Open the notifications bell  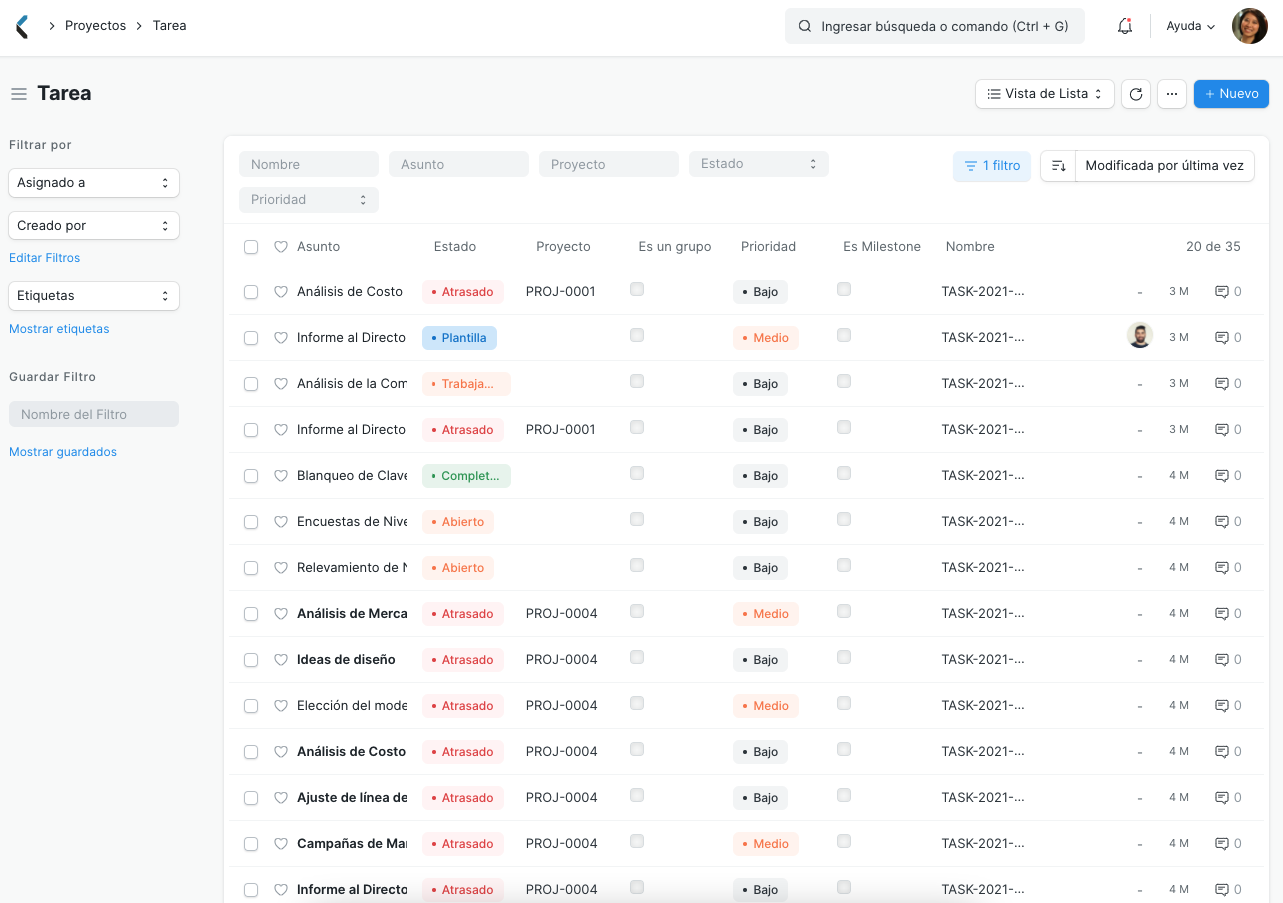click(1125, 27)
